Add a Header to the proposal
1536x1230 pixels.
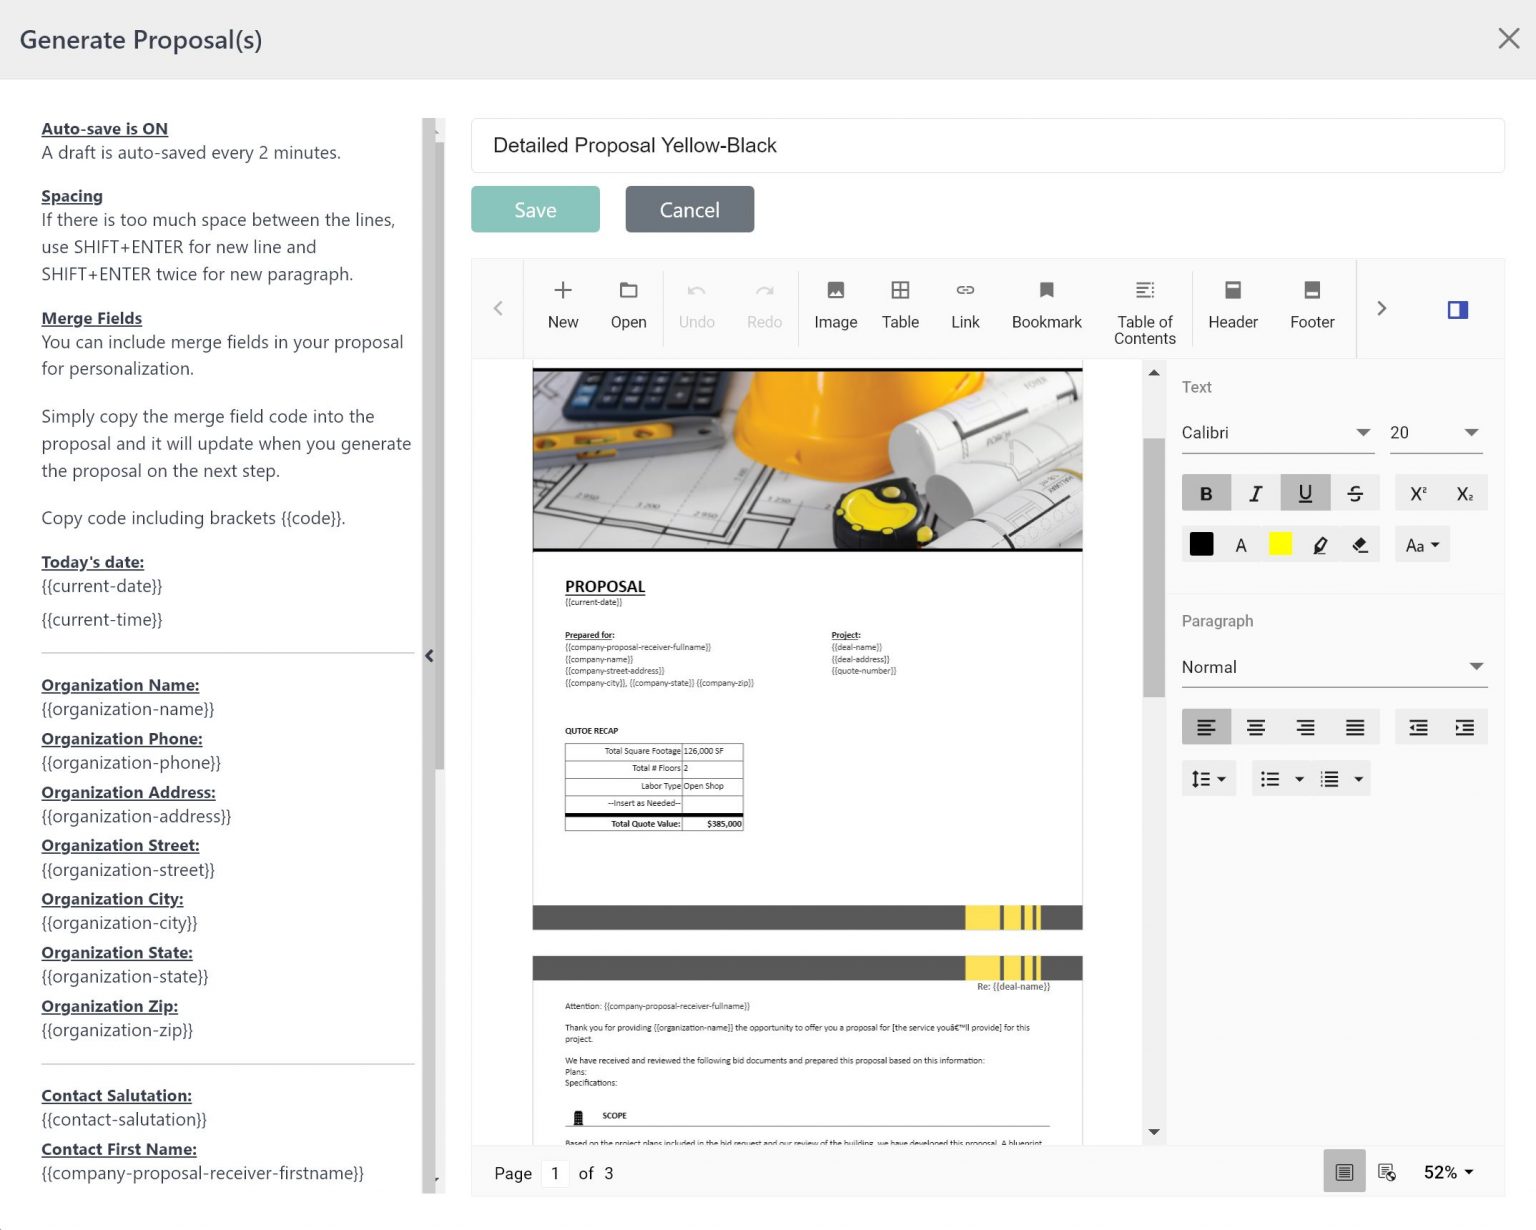pos(1233,305)
